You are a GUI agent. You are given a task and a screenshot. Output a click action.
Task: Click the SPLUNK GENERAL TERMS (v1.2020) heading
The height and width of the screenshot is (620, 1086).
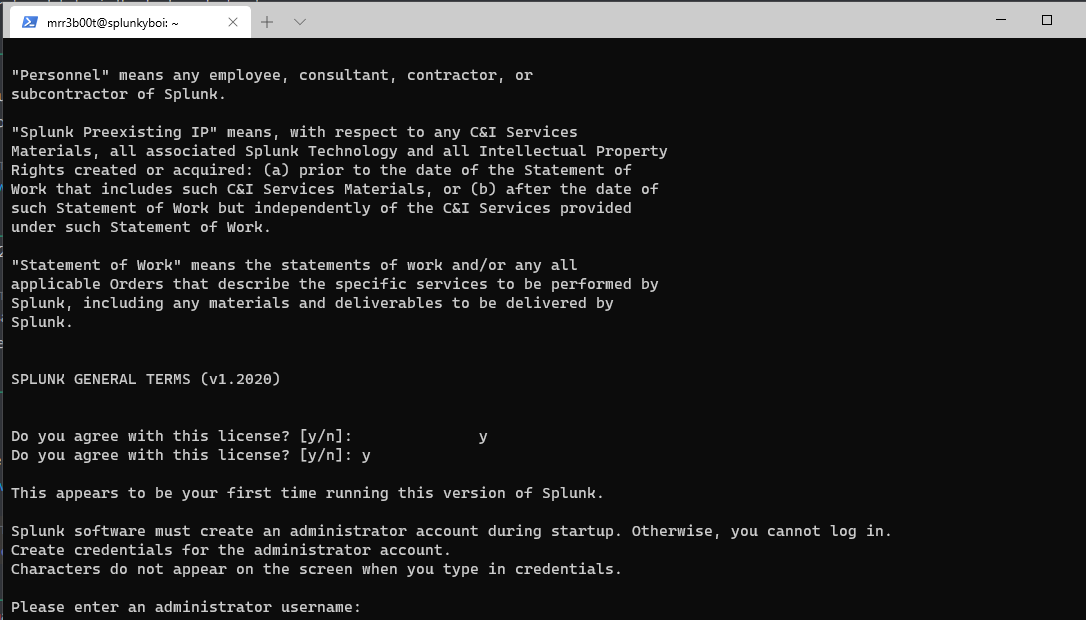tap(145, 379)
